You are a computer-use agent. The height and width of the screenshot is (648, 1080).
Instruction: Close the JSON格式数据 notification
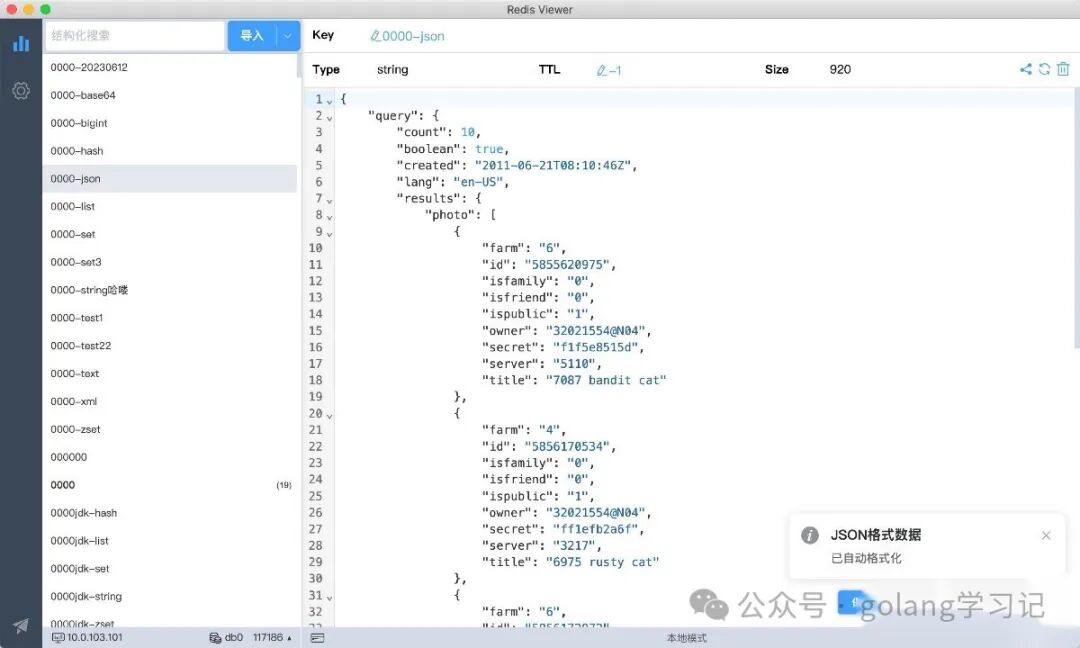pyautogui.click(x=1046, y=535)
